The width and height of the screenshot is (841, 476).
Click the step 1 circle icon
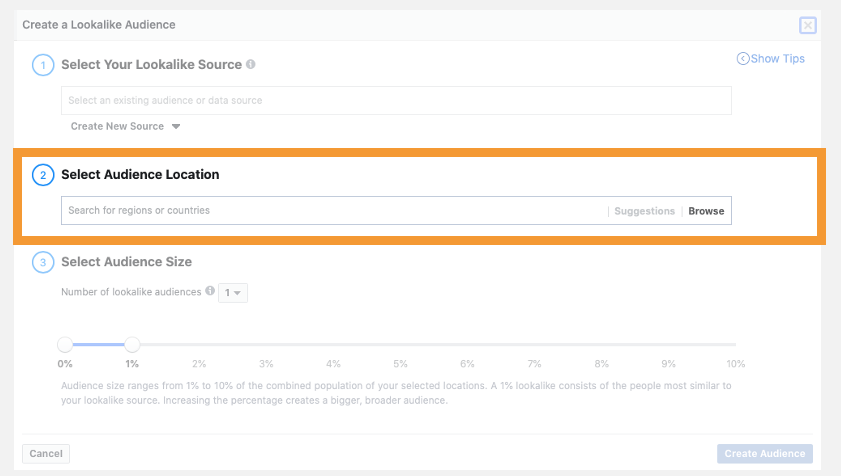click(x=43, y=65)
